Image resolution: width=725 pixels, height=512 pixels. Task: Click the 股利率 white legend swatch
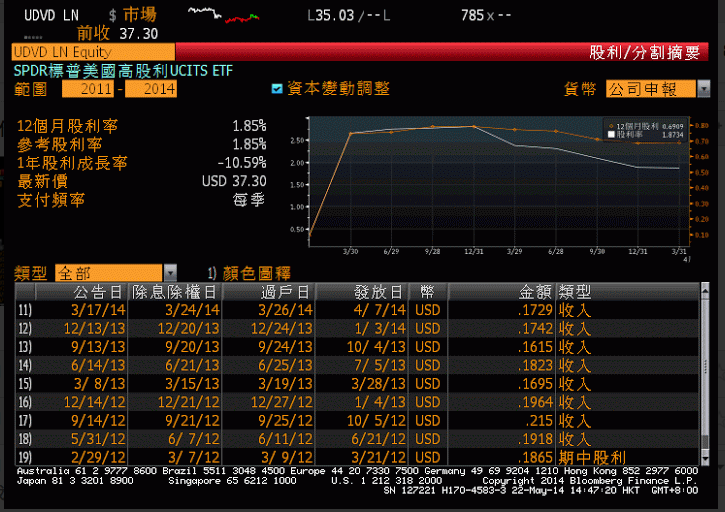pos(611,135)
